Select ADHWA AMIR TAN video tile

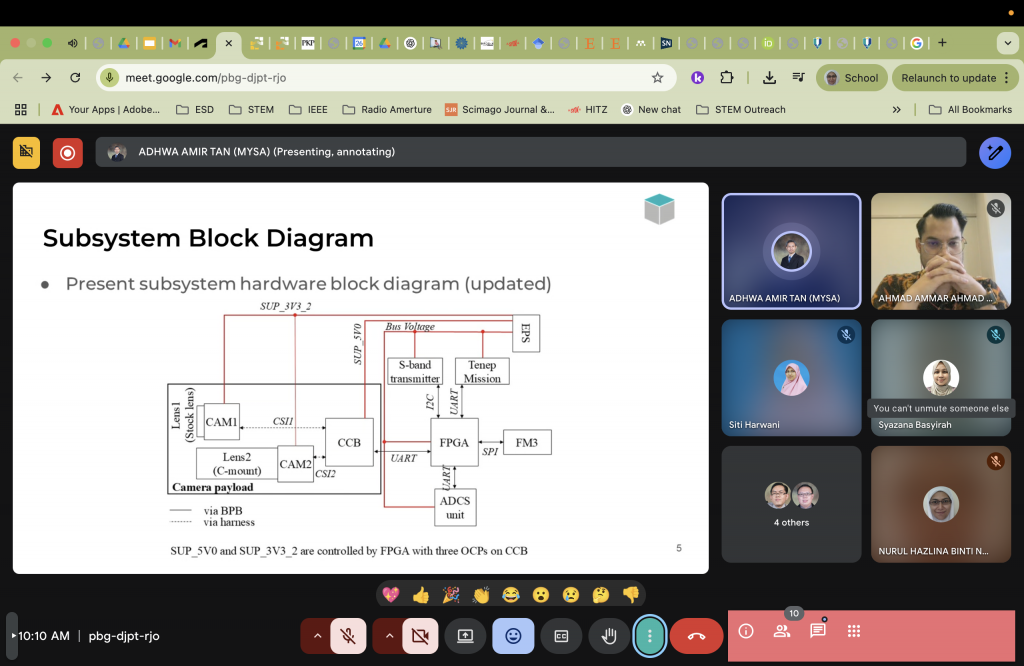(792, 251)
